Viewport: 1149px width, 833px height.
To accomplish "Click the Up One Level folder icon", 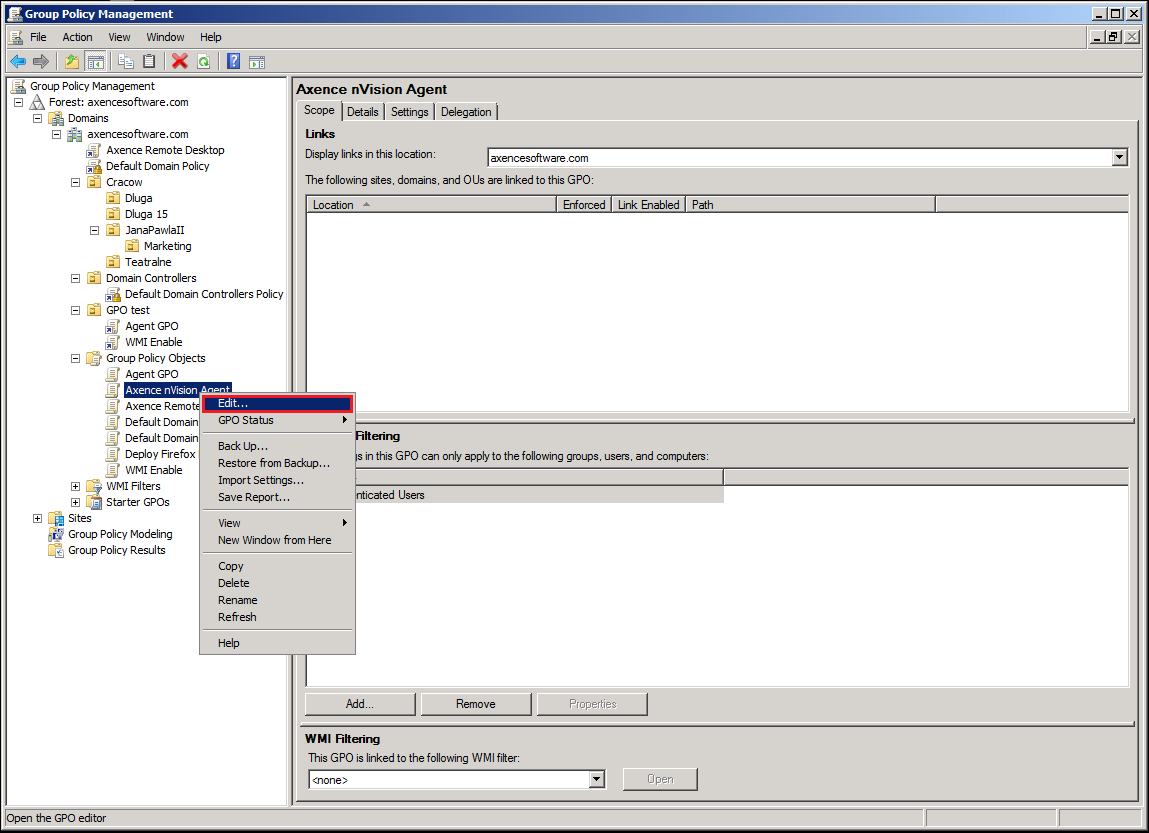I will coord(72,61).
